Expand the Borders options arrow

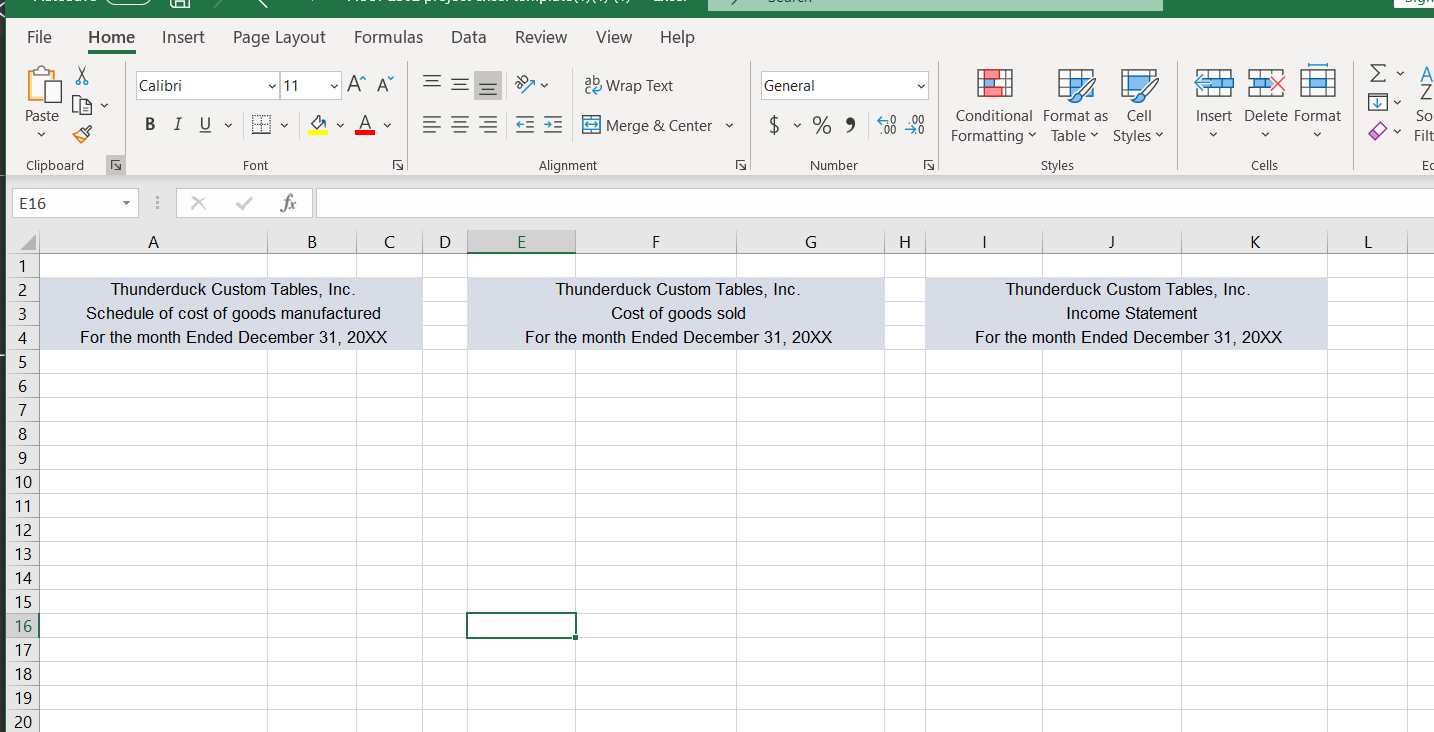pos(284,125)
